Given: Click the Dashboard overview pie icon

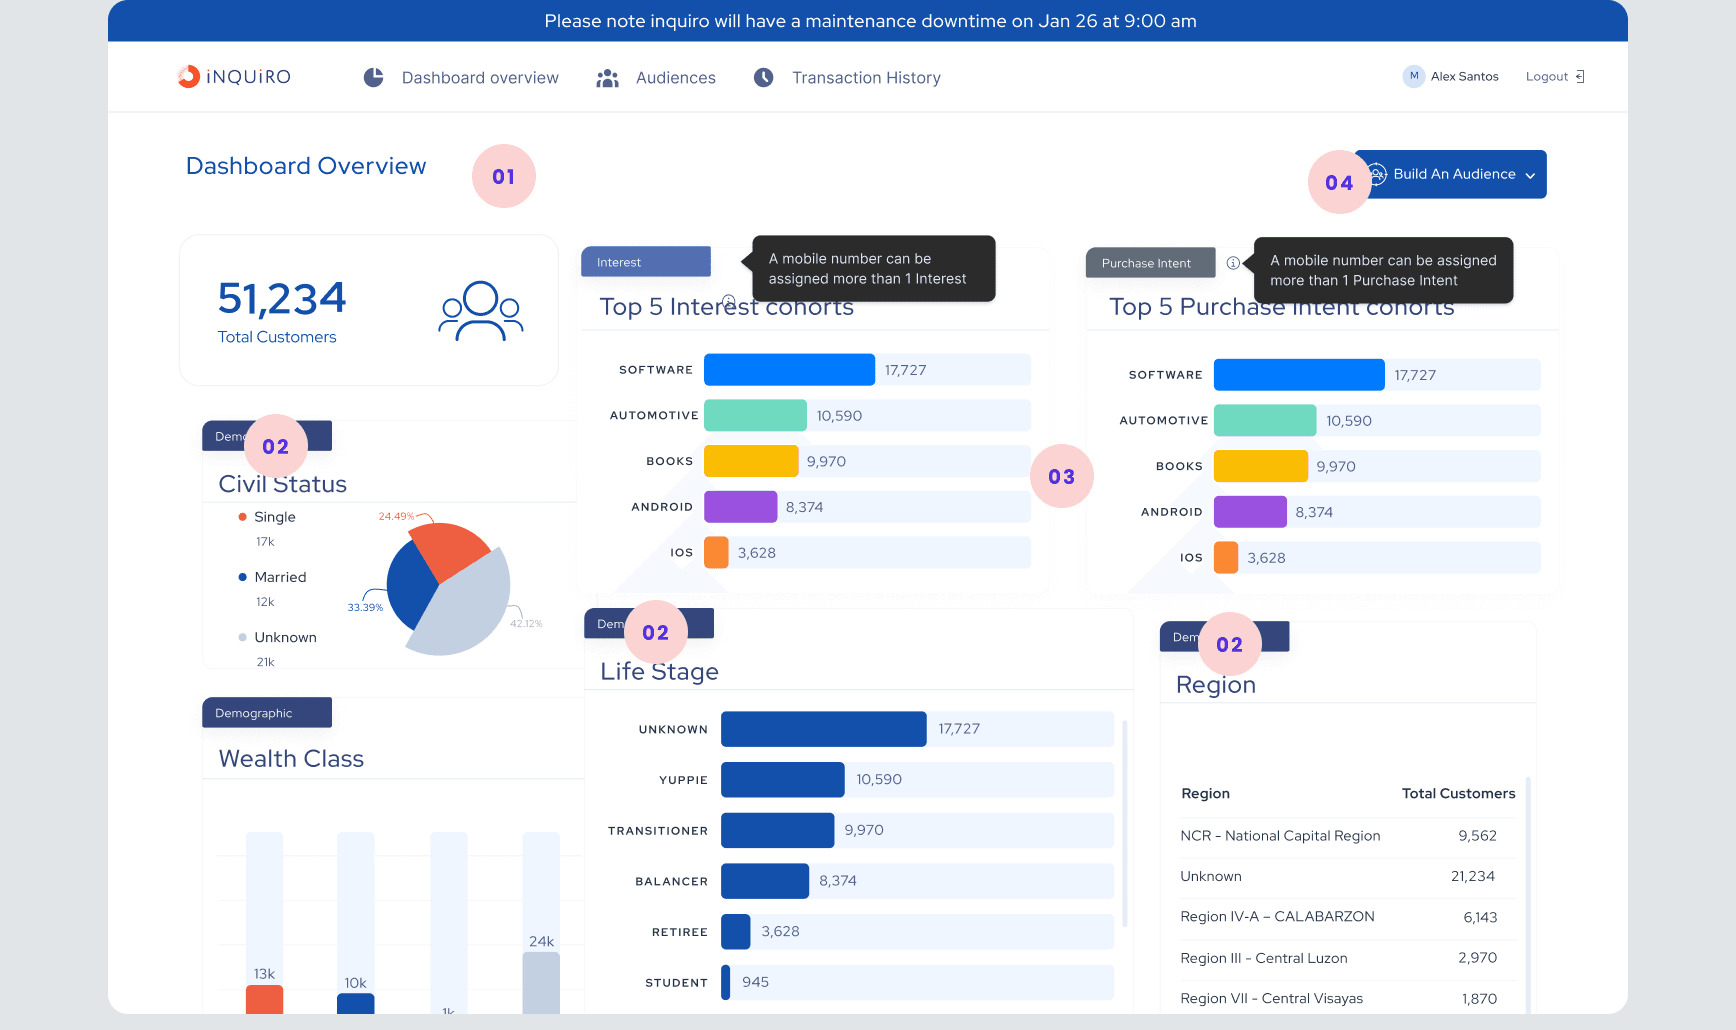Looking at the screenshot, I should tap(373, 77).
